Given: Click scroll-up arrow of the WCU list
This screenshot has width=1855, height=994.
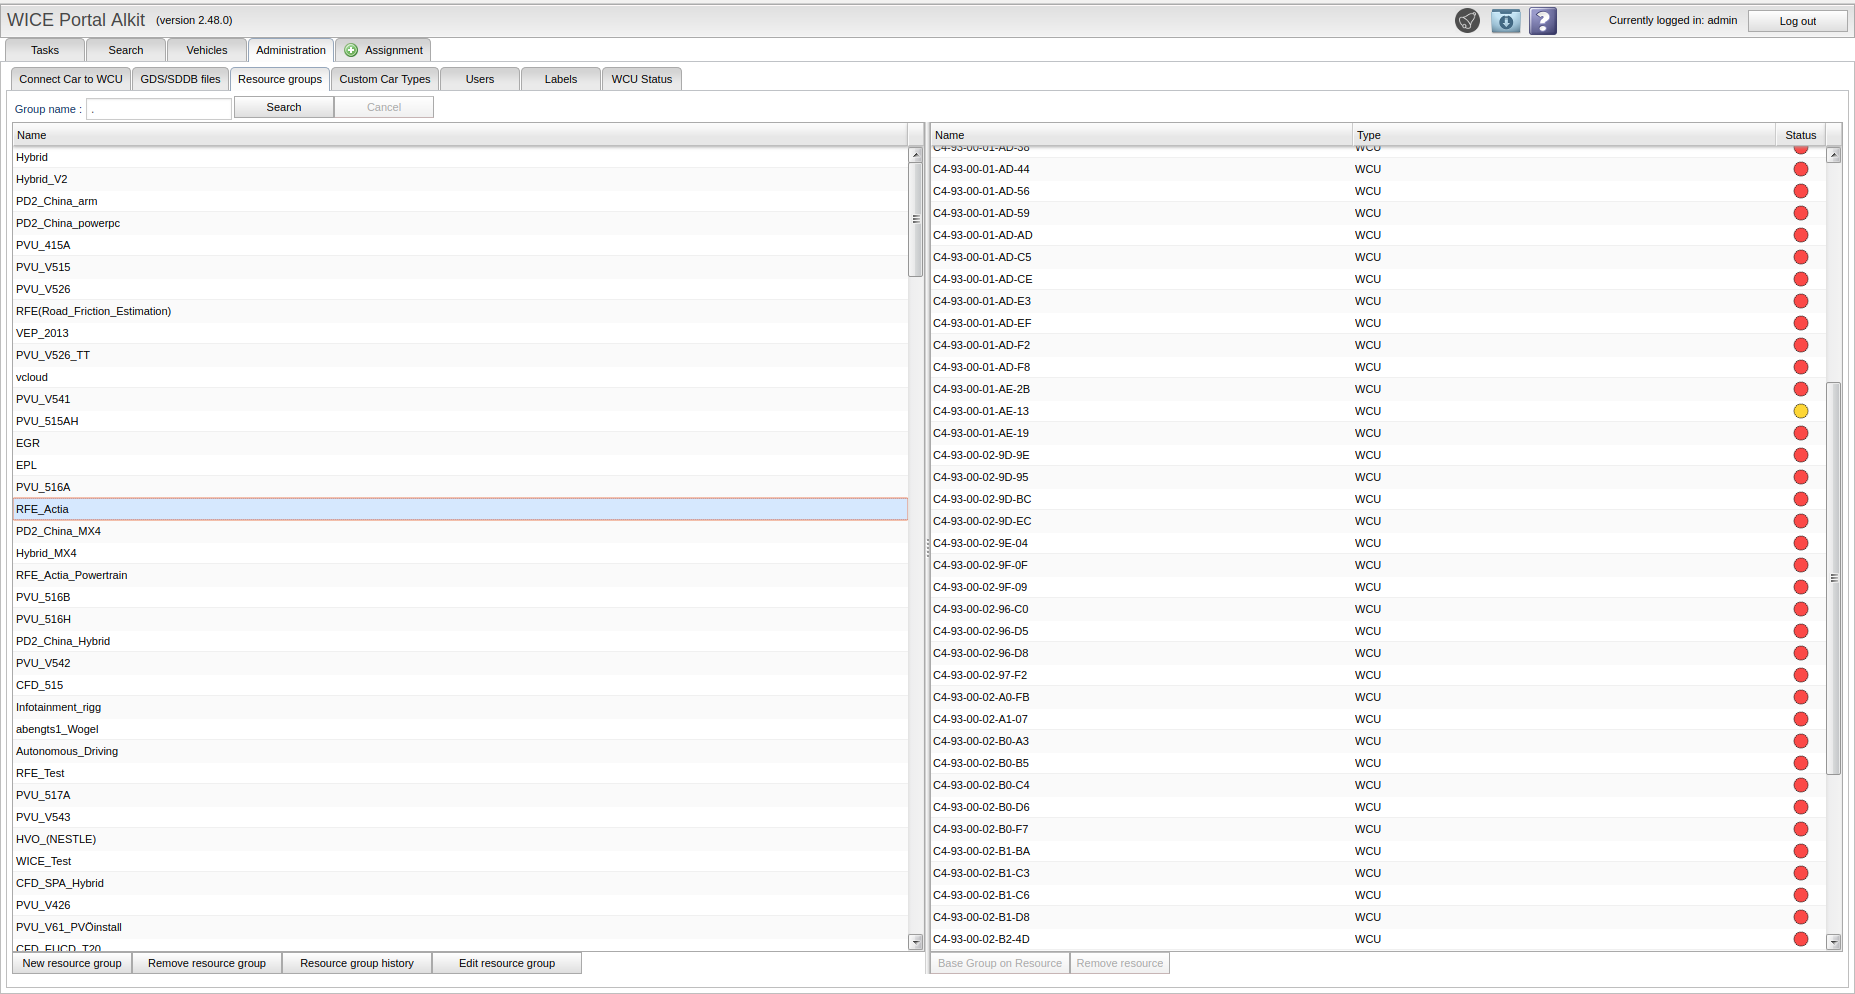Looking at the screenshot, I should coord(1833,155).
